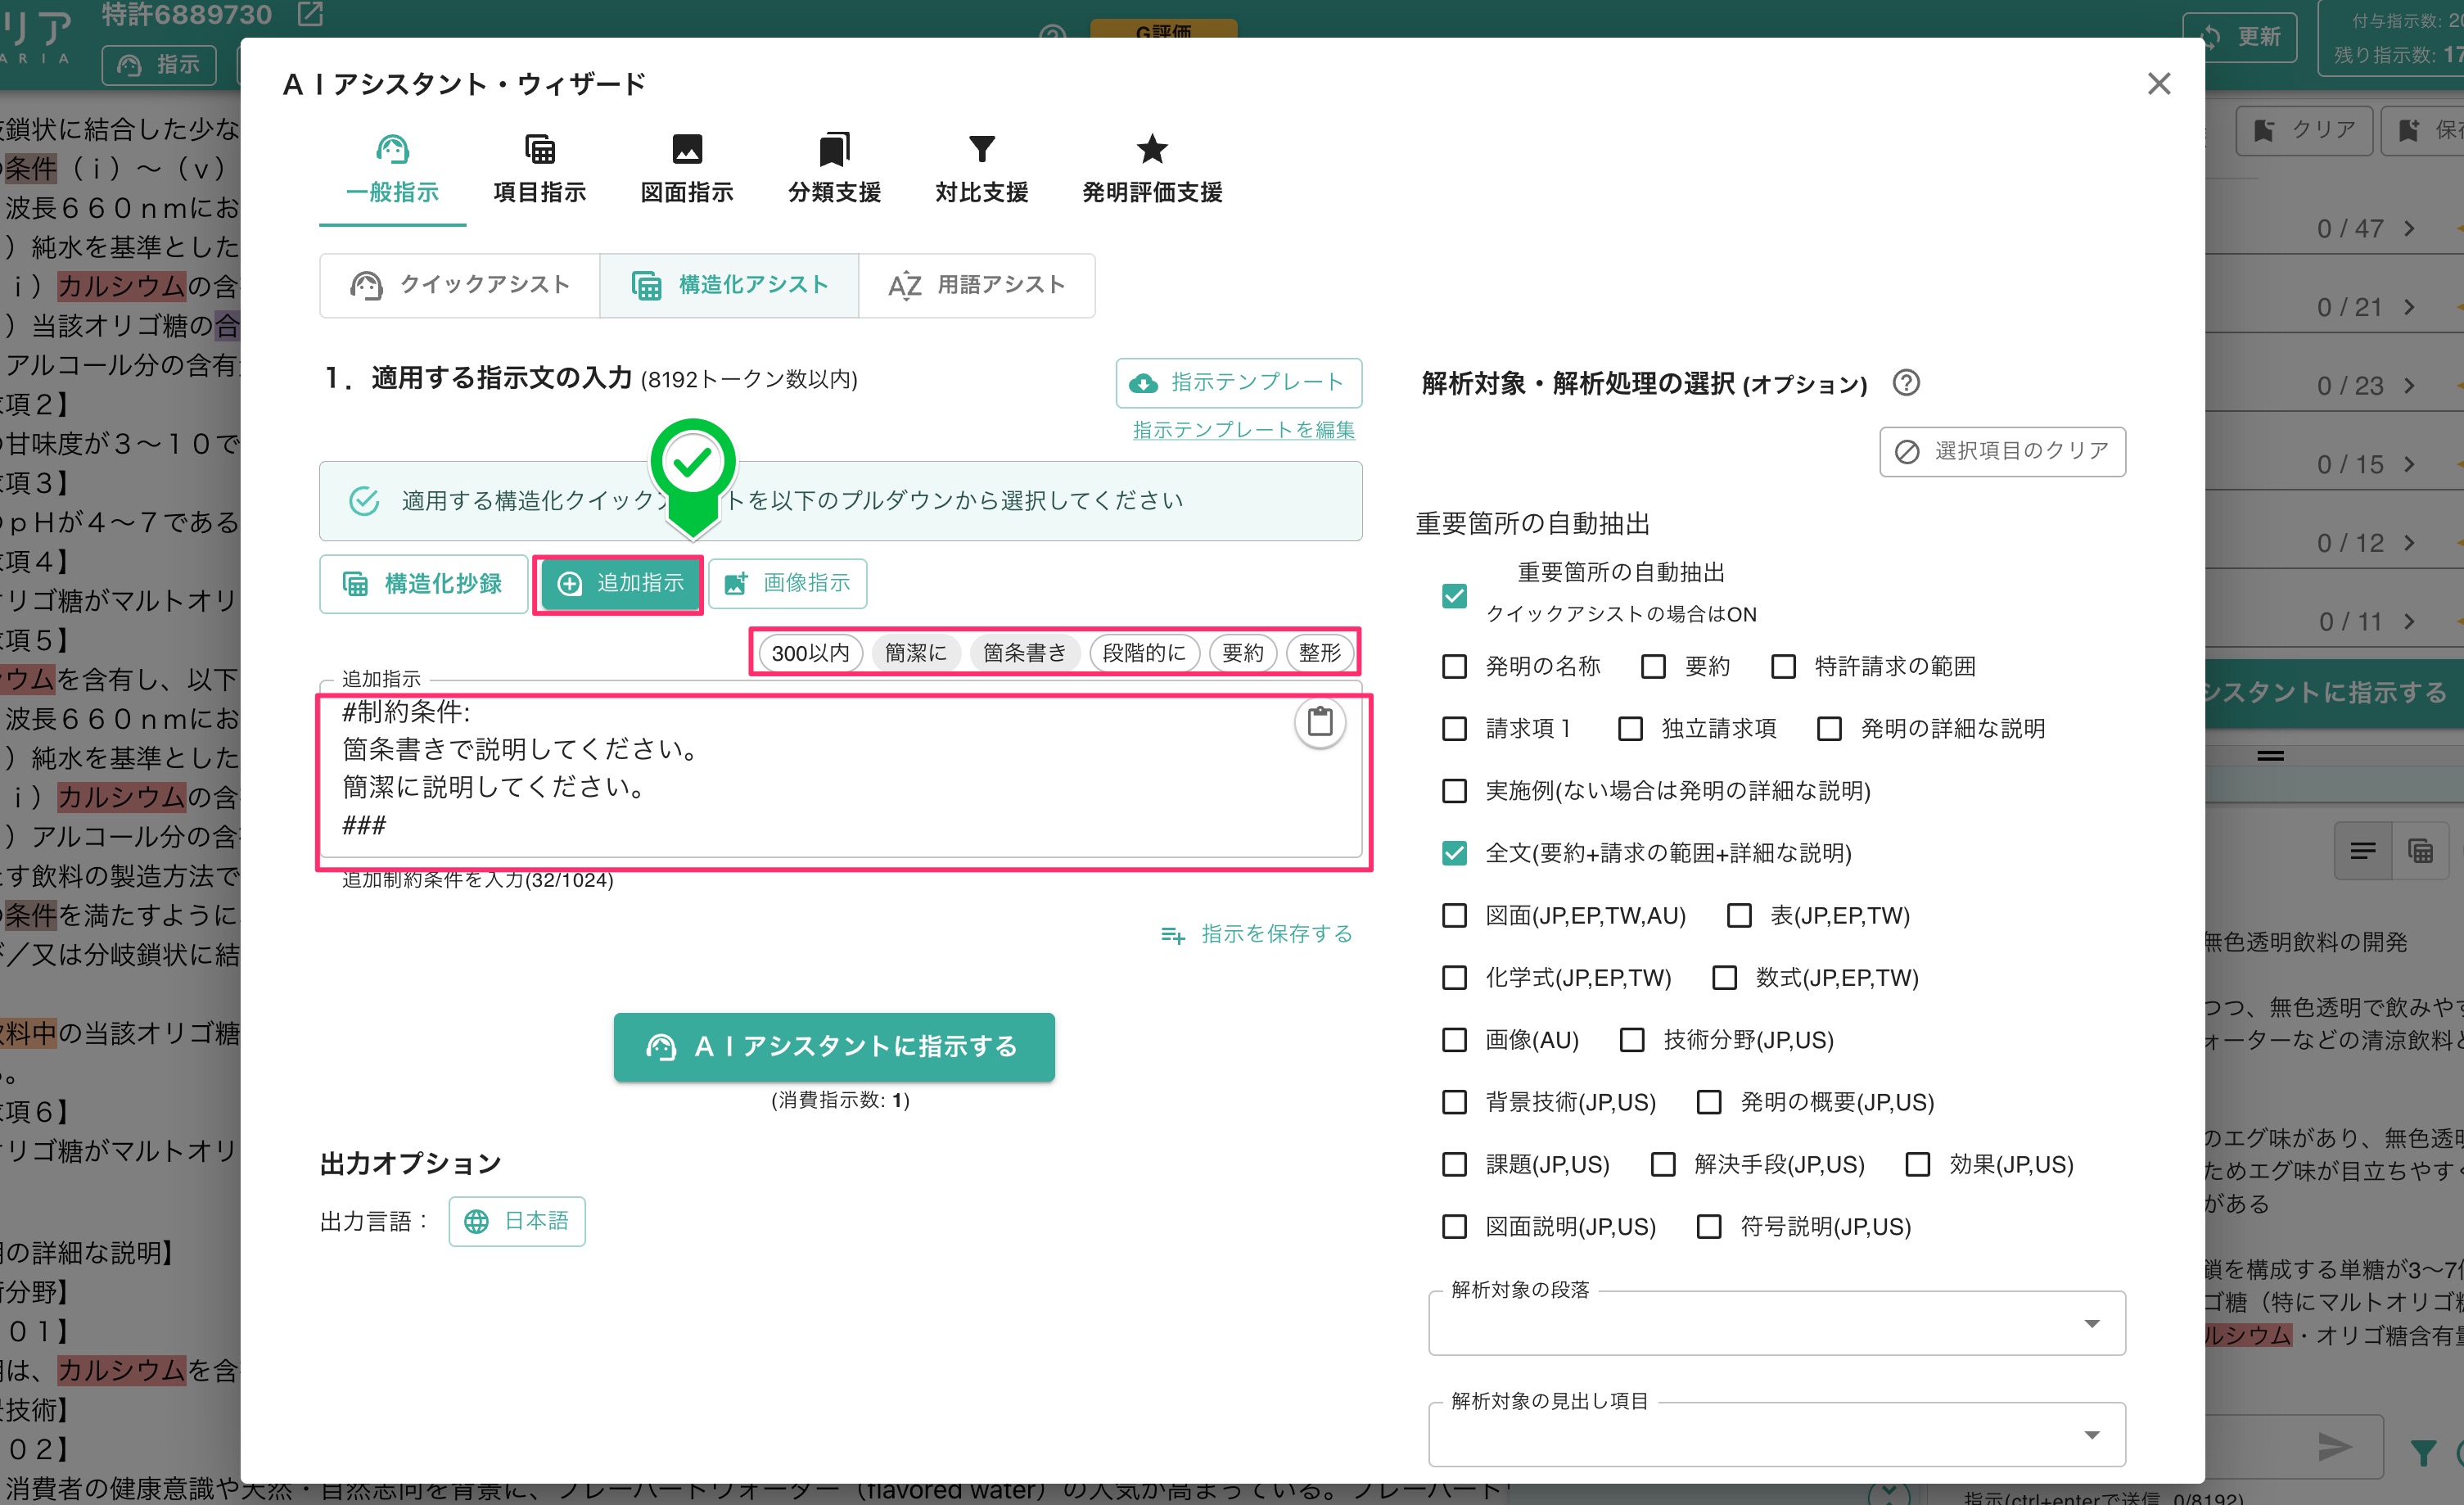Check the 発明の概要(JP,US) checkbox
This screenshot has width=2464, height=1505.
1709,1102
